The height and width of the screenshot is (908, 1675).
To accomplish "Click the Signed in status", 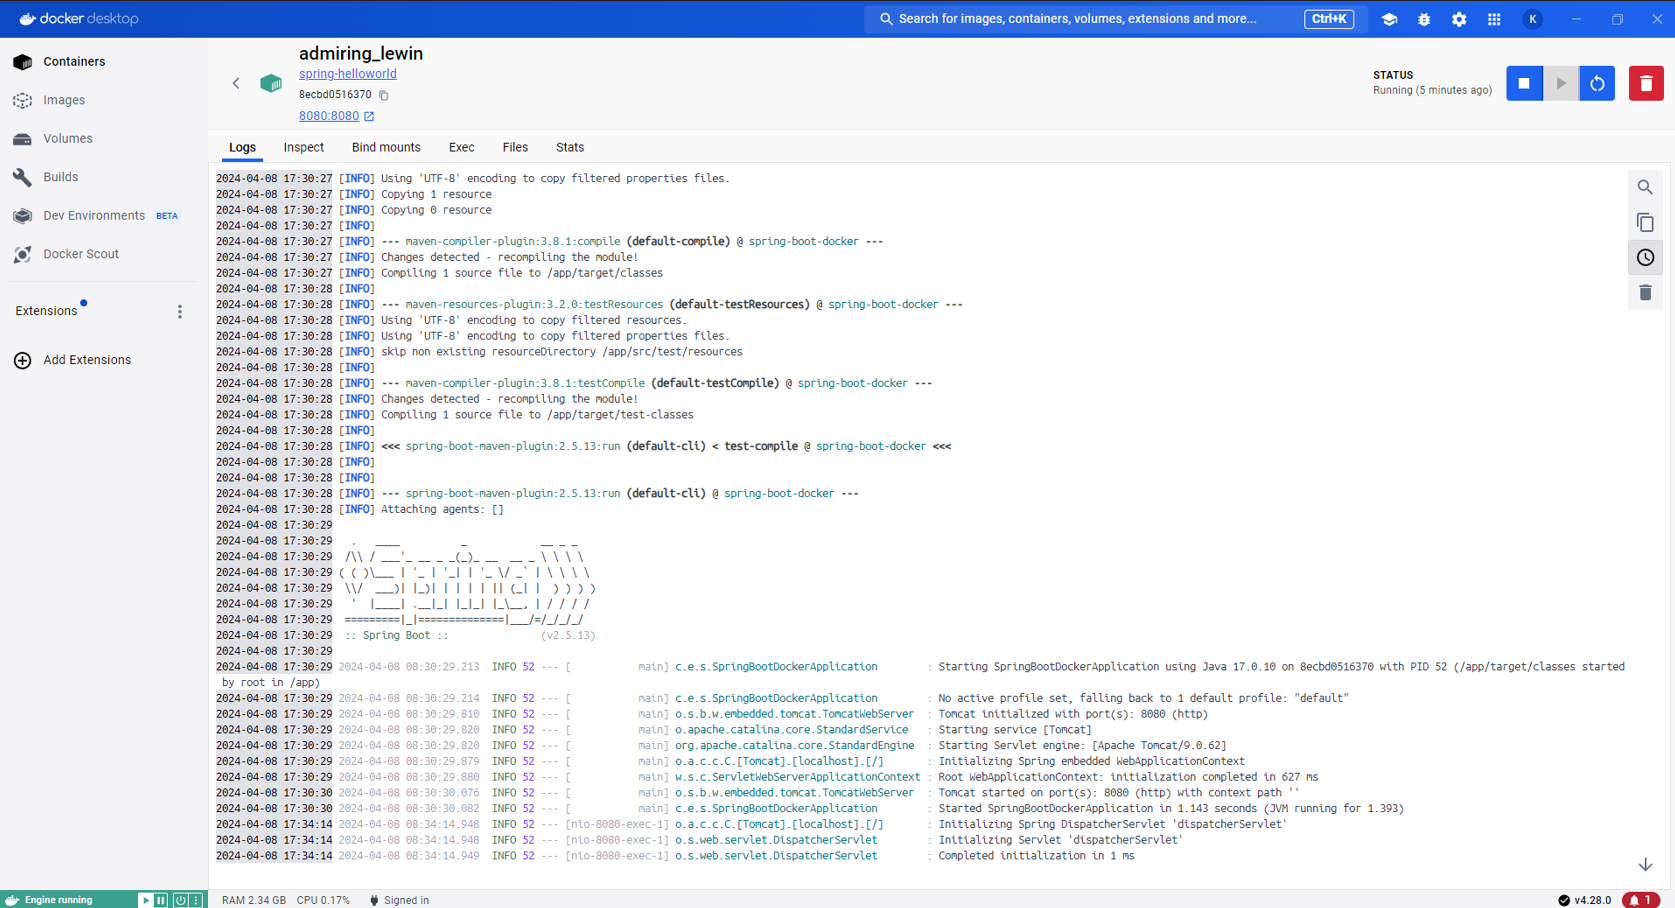I will [400, 900].
